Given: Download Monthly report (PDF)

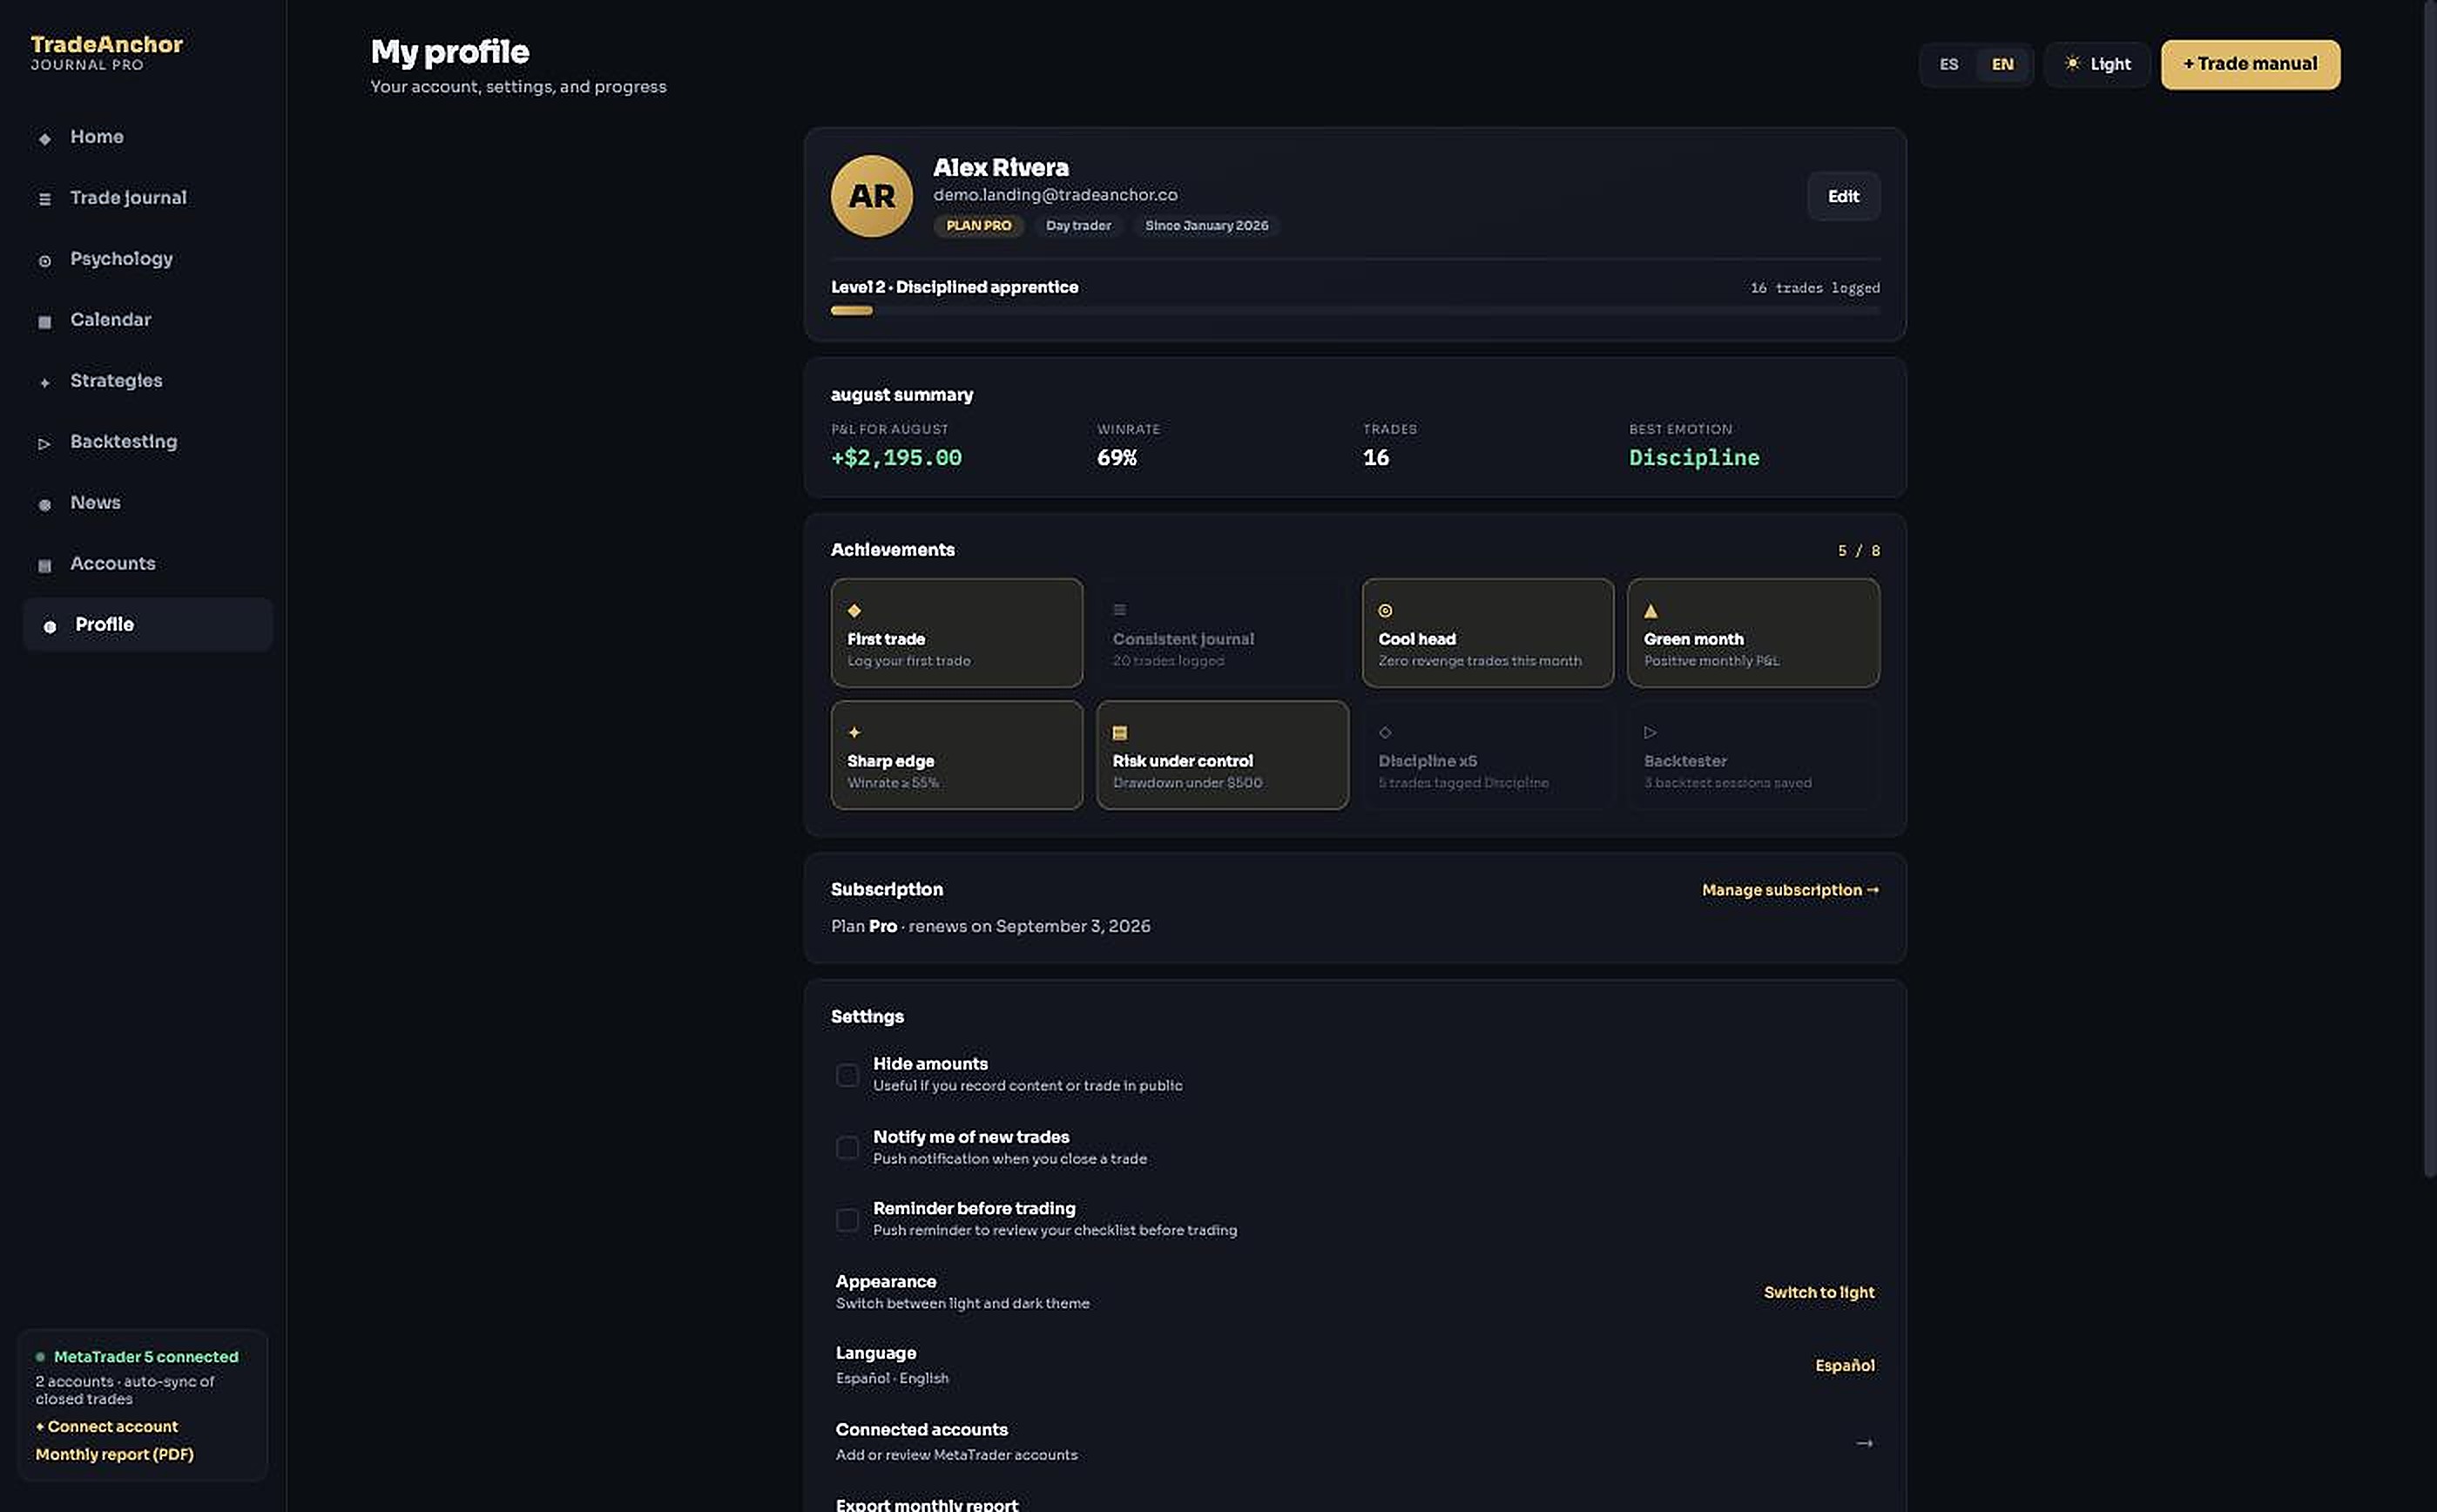Looking at the screenshot, I should (115, 1455).
